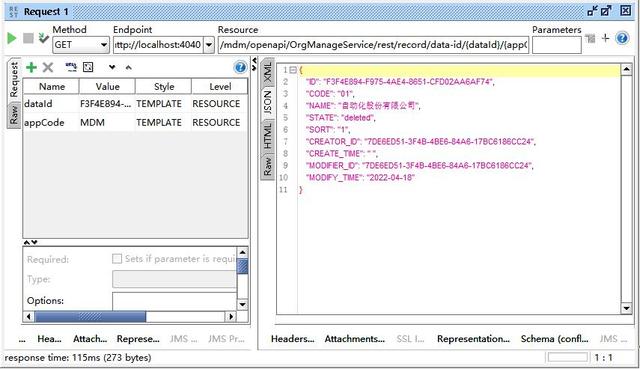Open the Representations button under the response

pos(473,339)
